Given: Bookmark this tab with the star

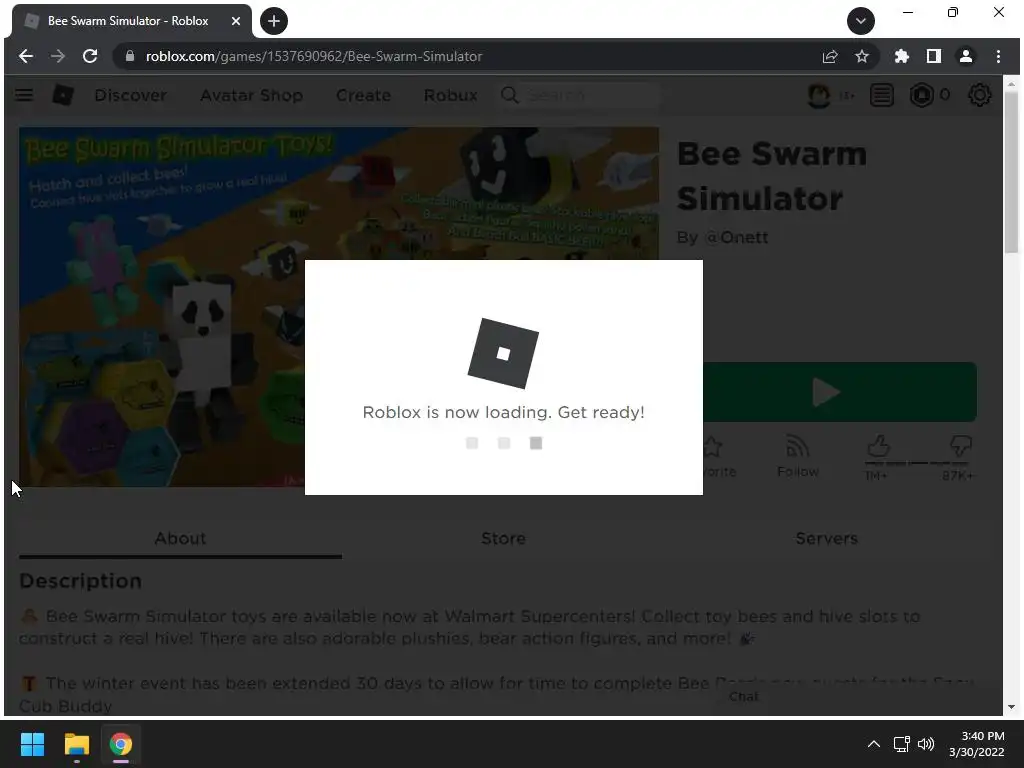Looking at the screenshot, I should [x=862, y=57].
